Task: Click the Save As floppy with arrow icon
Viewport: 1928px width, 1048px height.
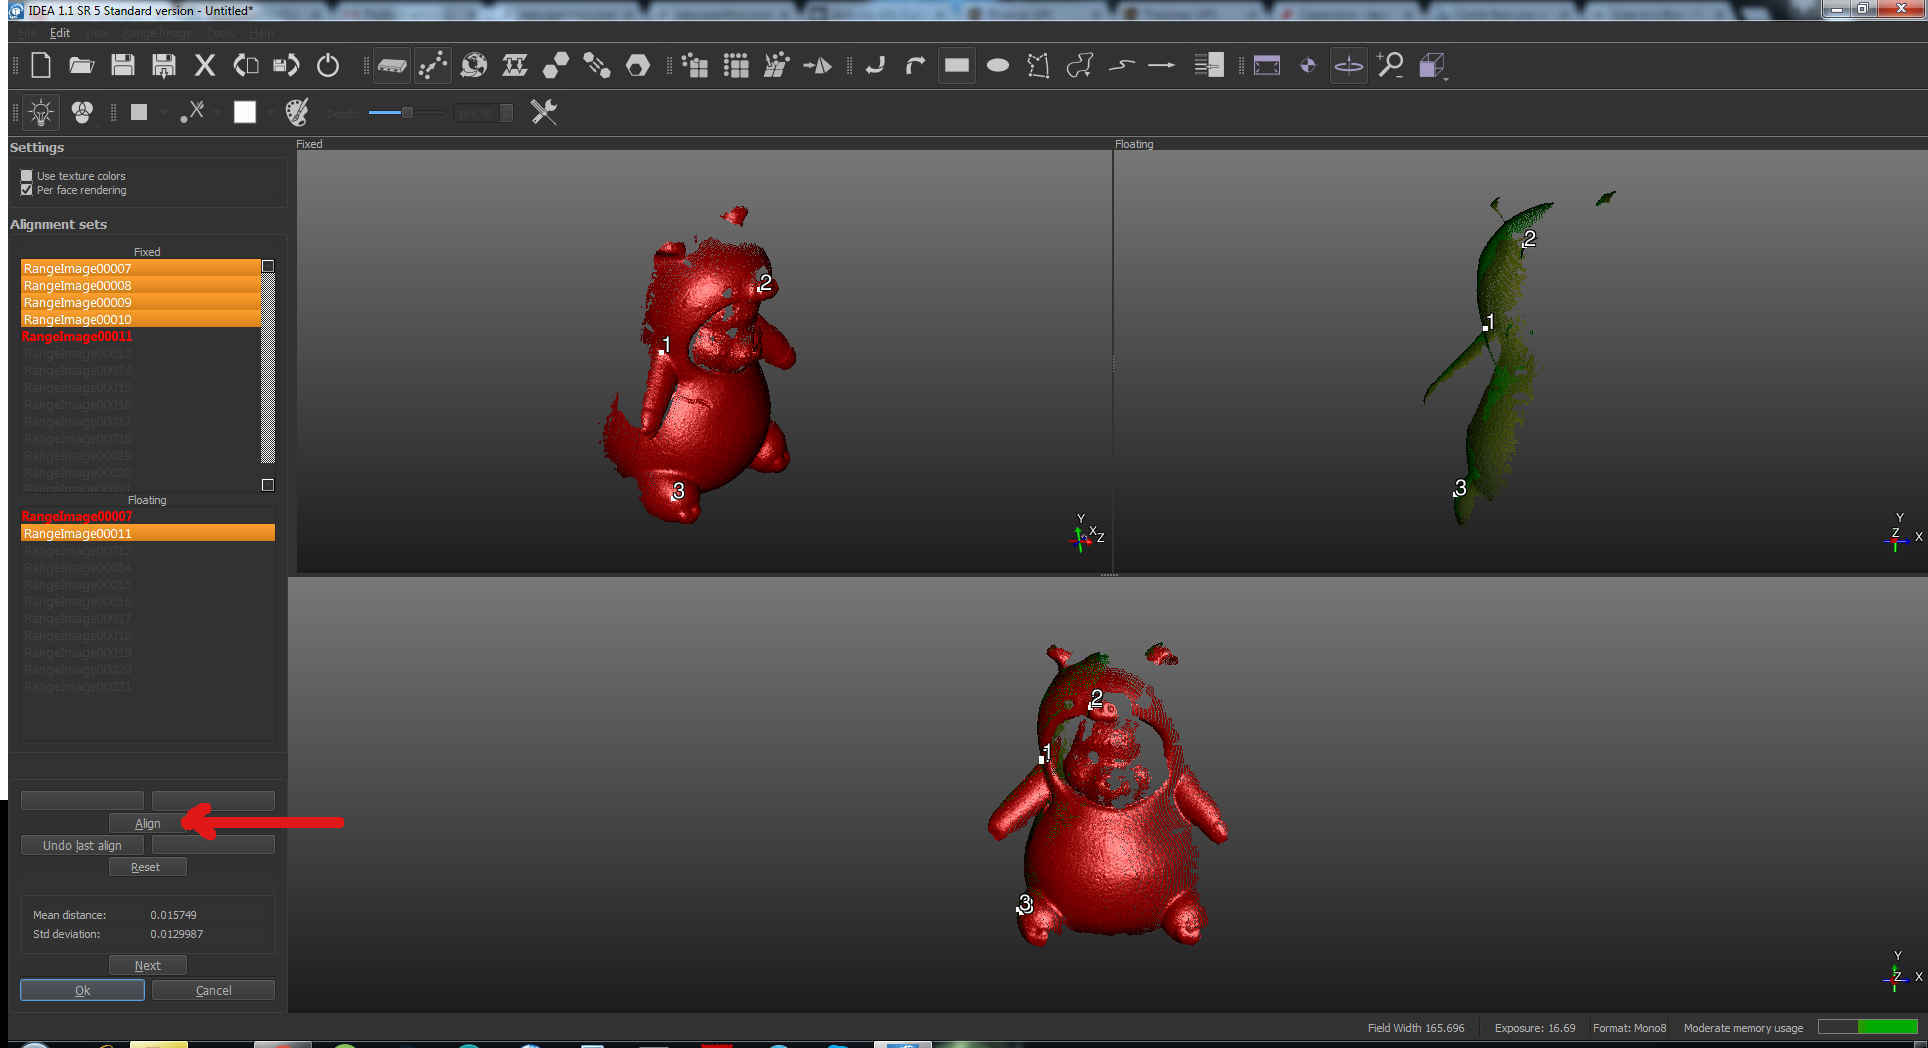Action: click(164, 66)
